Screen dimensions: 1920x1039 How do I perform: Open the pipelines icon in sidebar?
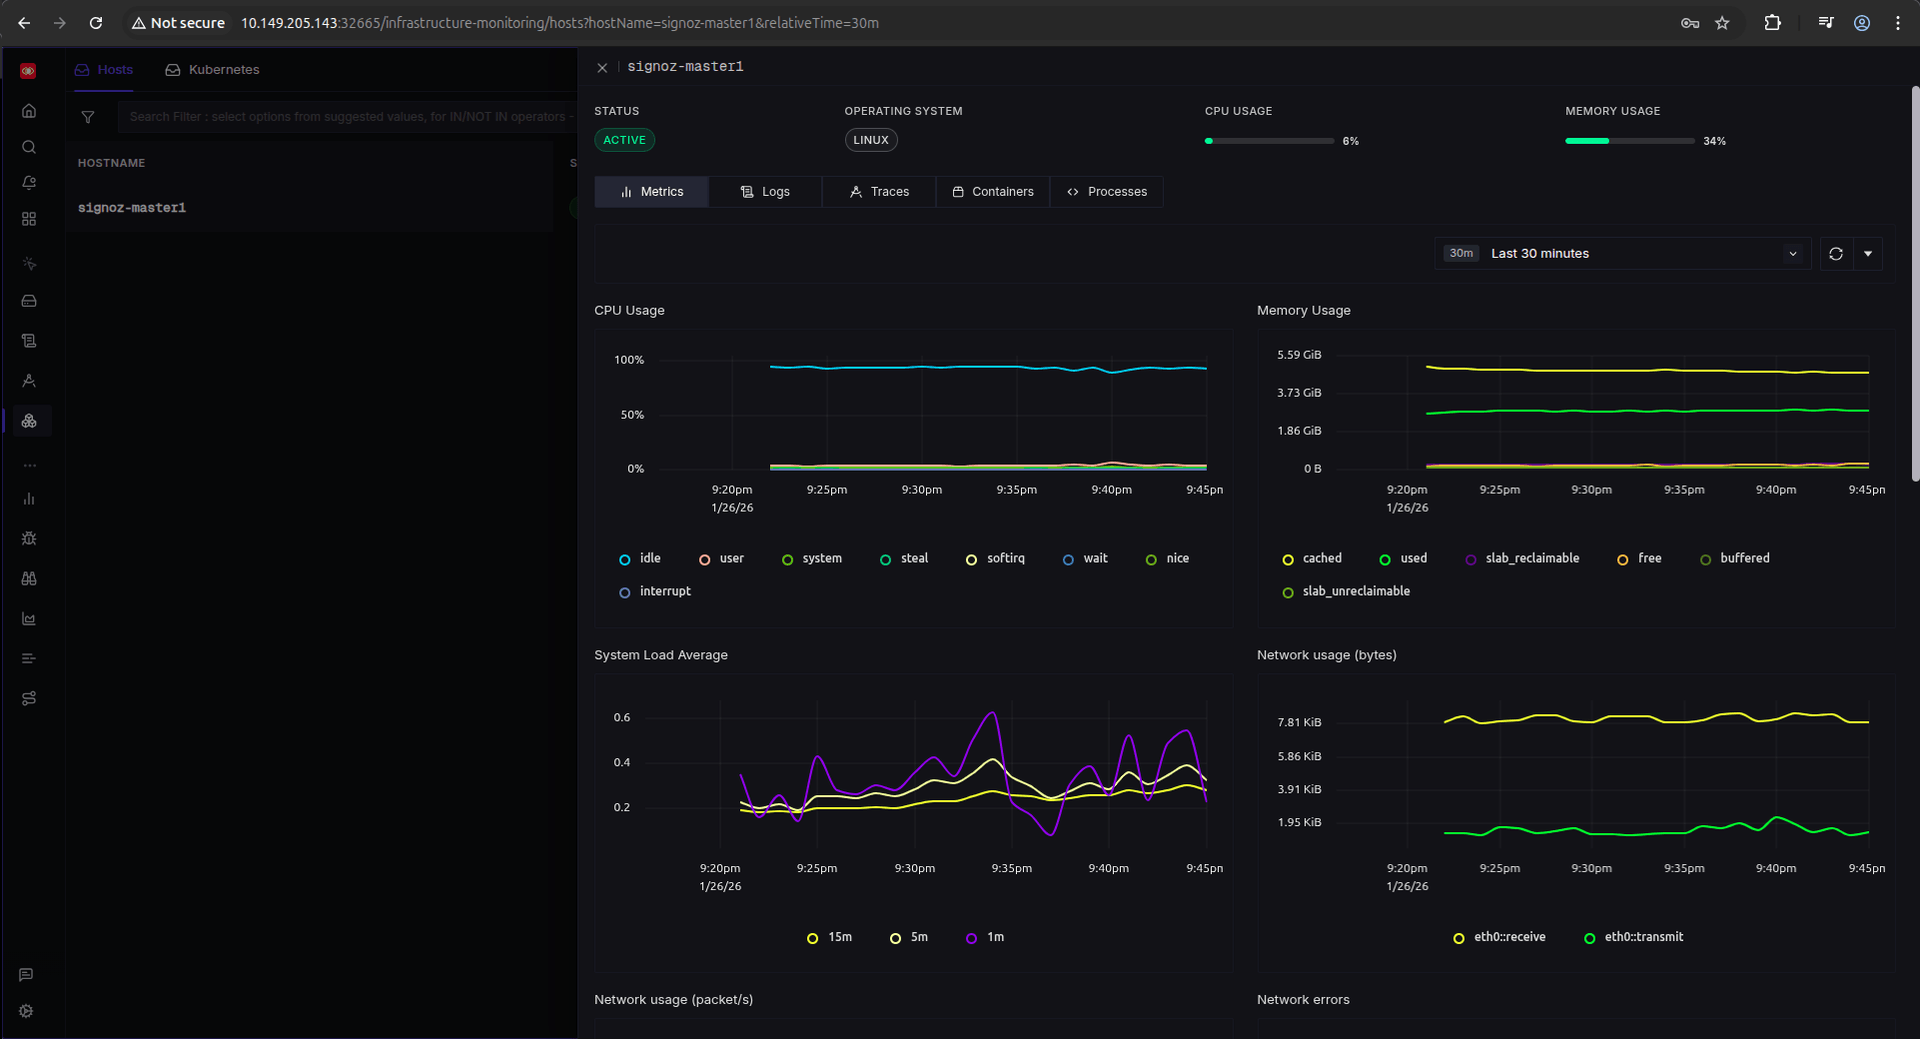click(x=29, y=698)
